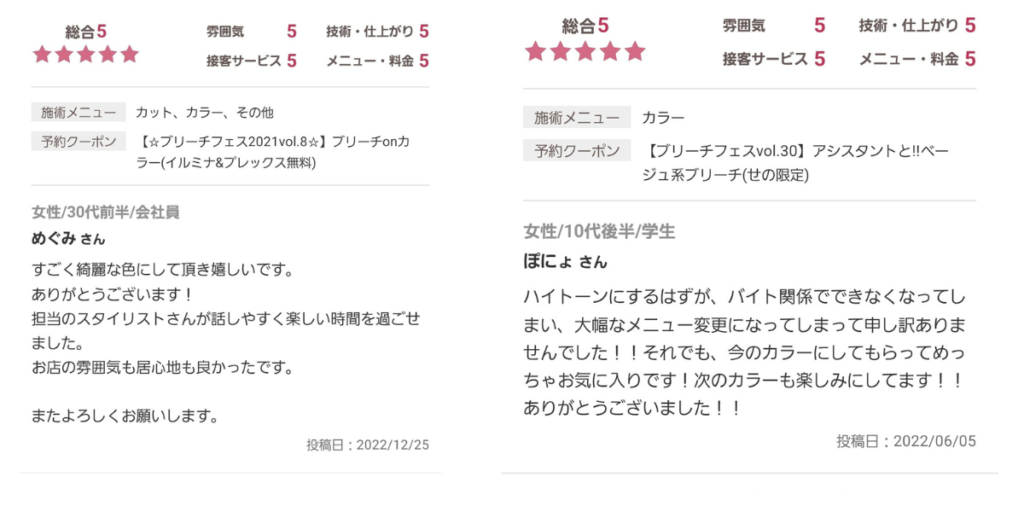The image size is (1024, 512).
Task: Click 総合5 score in right review
Action: tap(585, 26)
